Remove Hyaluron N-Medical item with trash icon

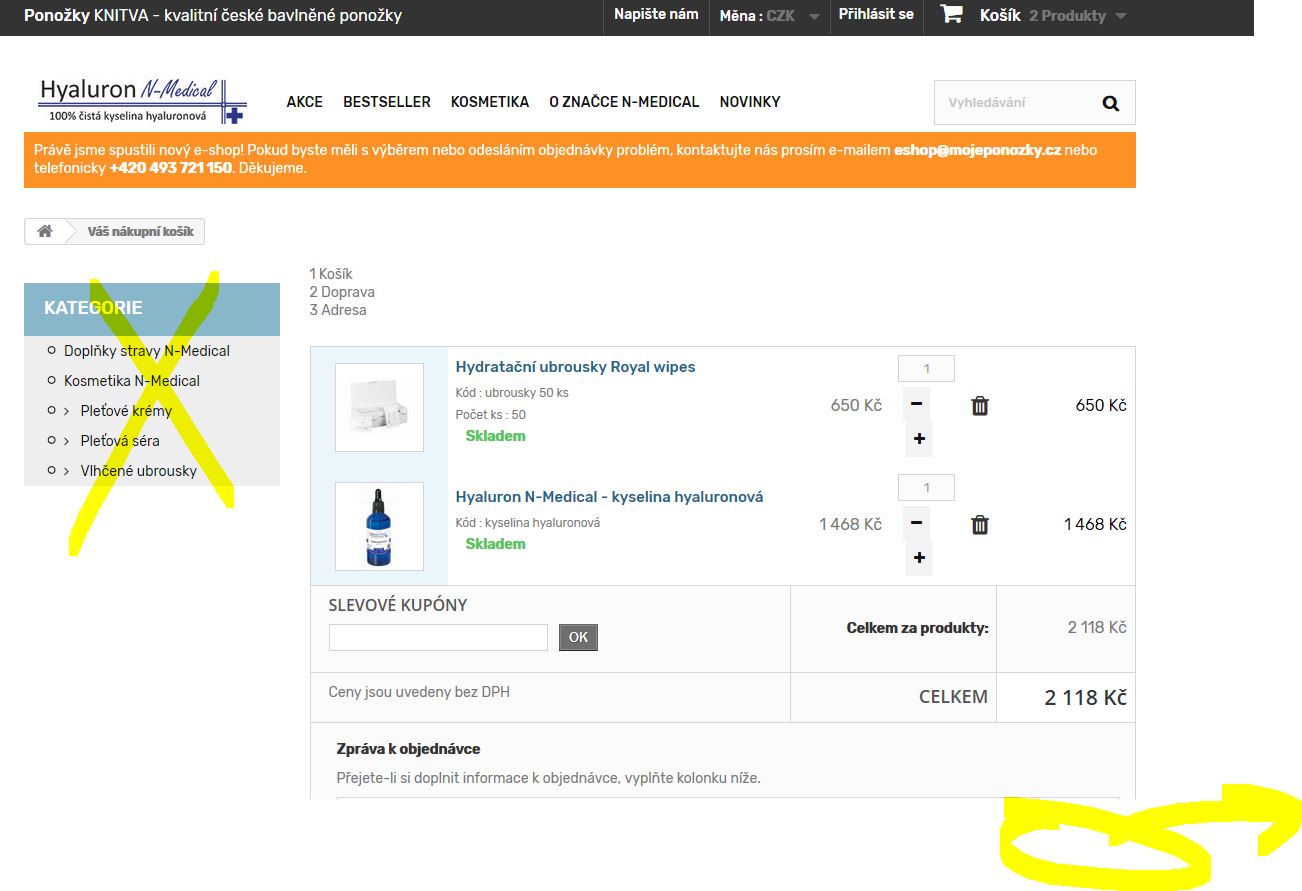coord(980,524)
